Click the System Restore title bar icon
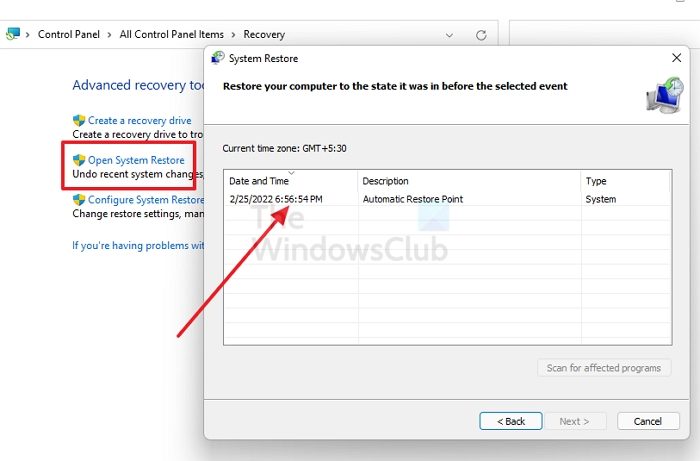This screenshot has width=700, height=461. click(217, 58)
